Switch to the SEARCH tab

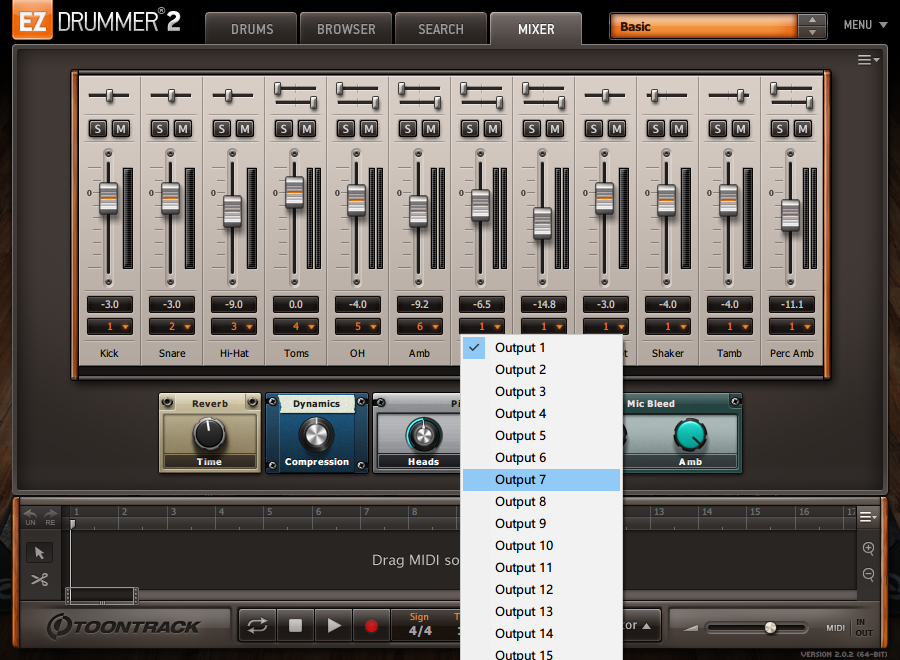click(441, 29)
